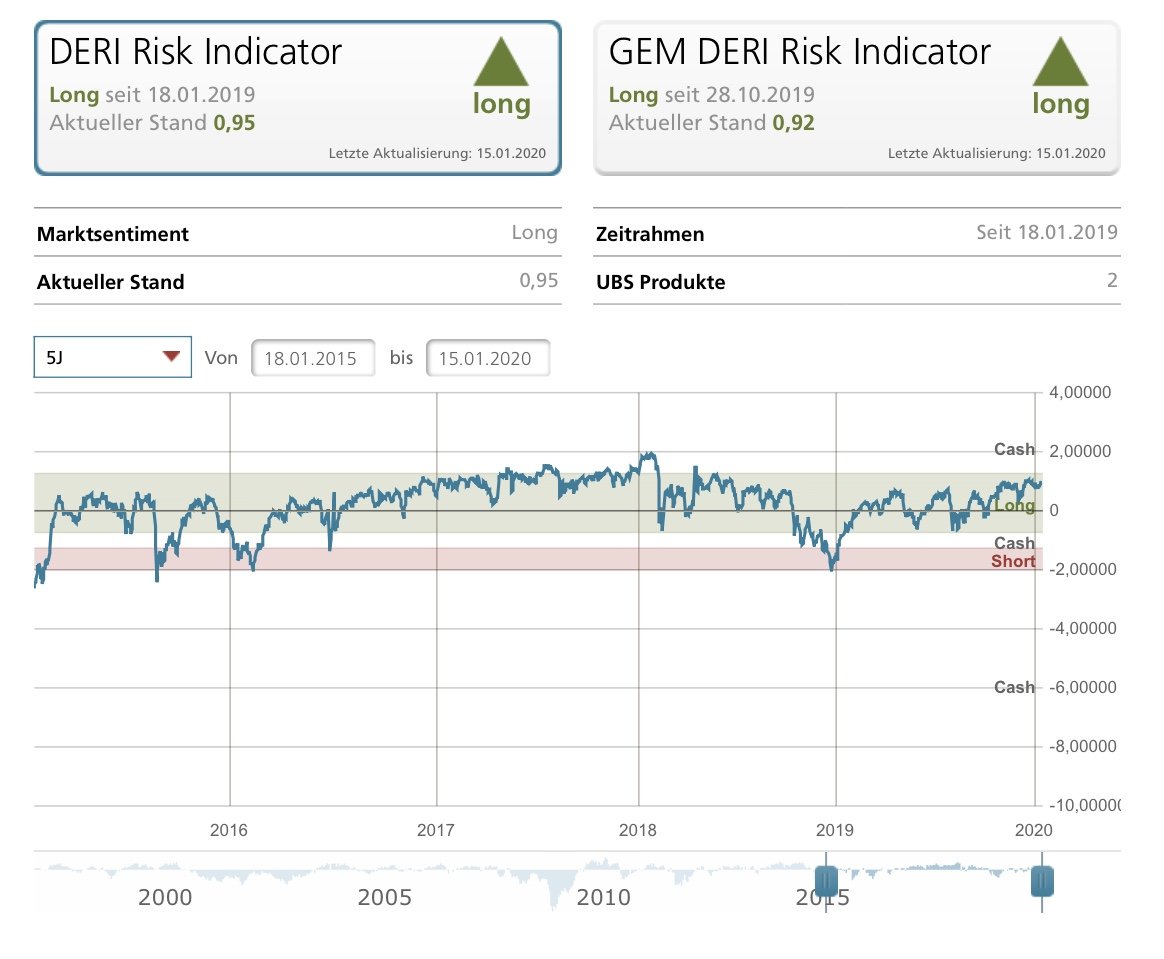Click the Marktsentiment row
The width and height of the screenshot is (1164, 959).
click(x=298, y=234)
